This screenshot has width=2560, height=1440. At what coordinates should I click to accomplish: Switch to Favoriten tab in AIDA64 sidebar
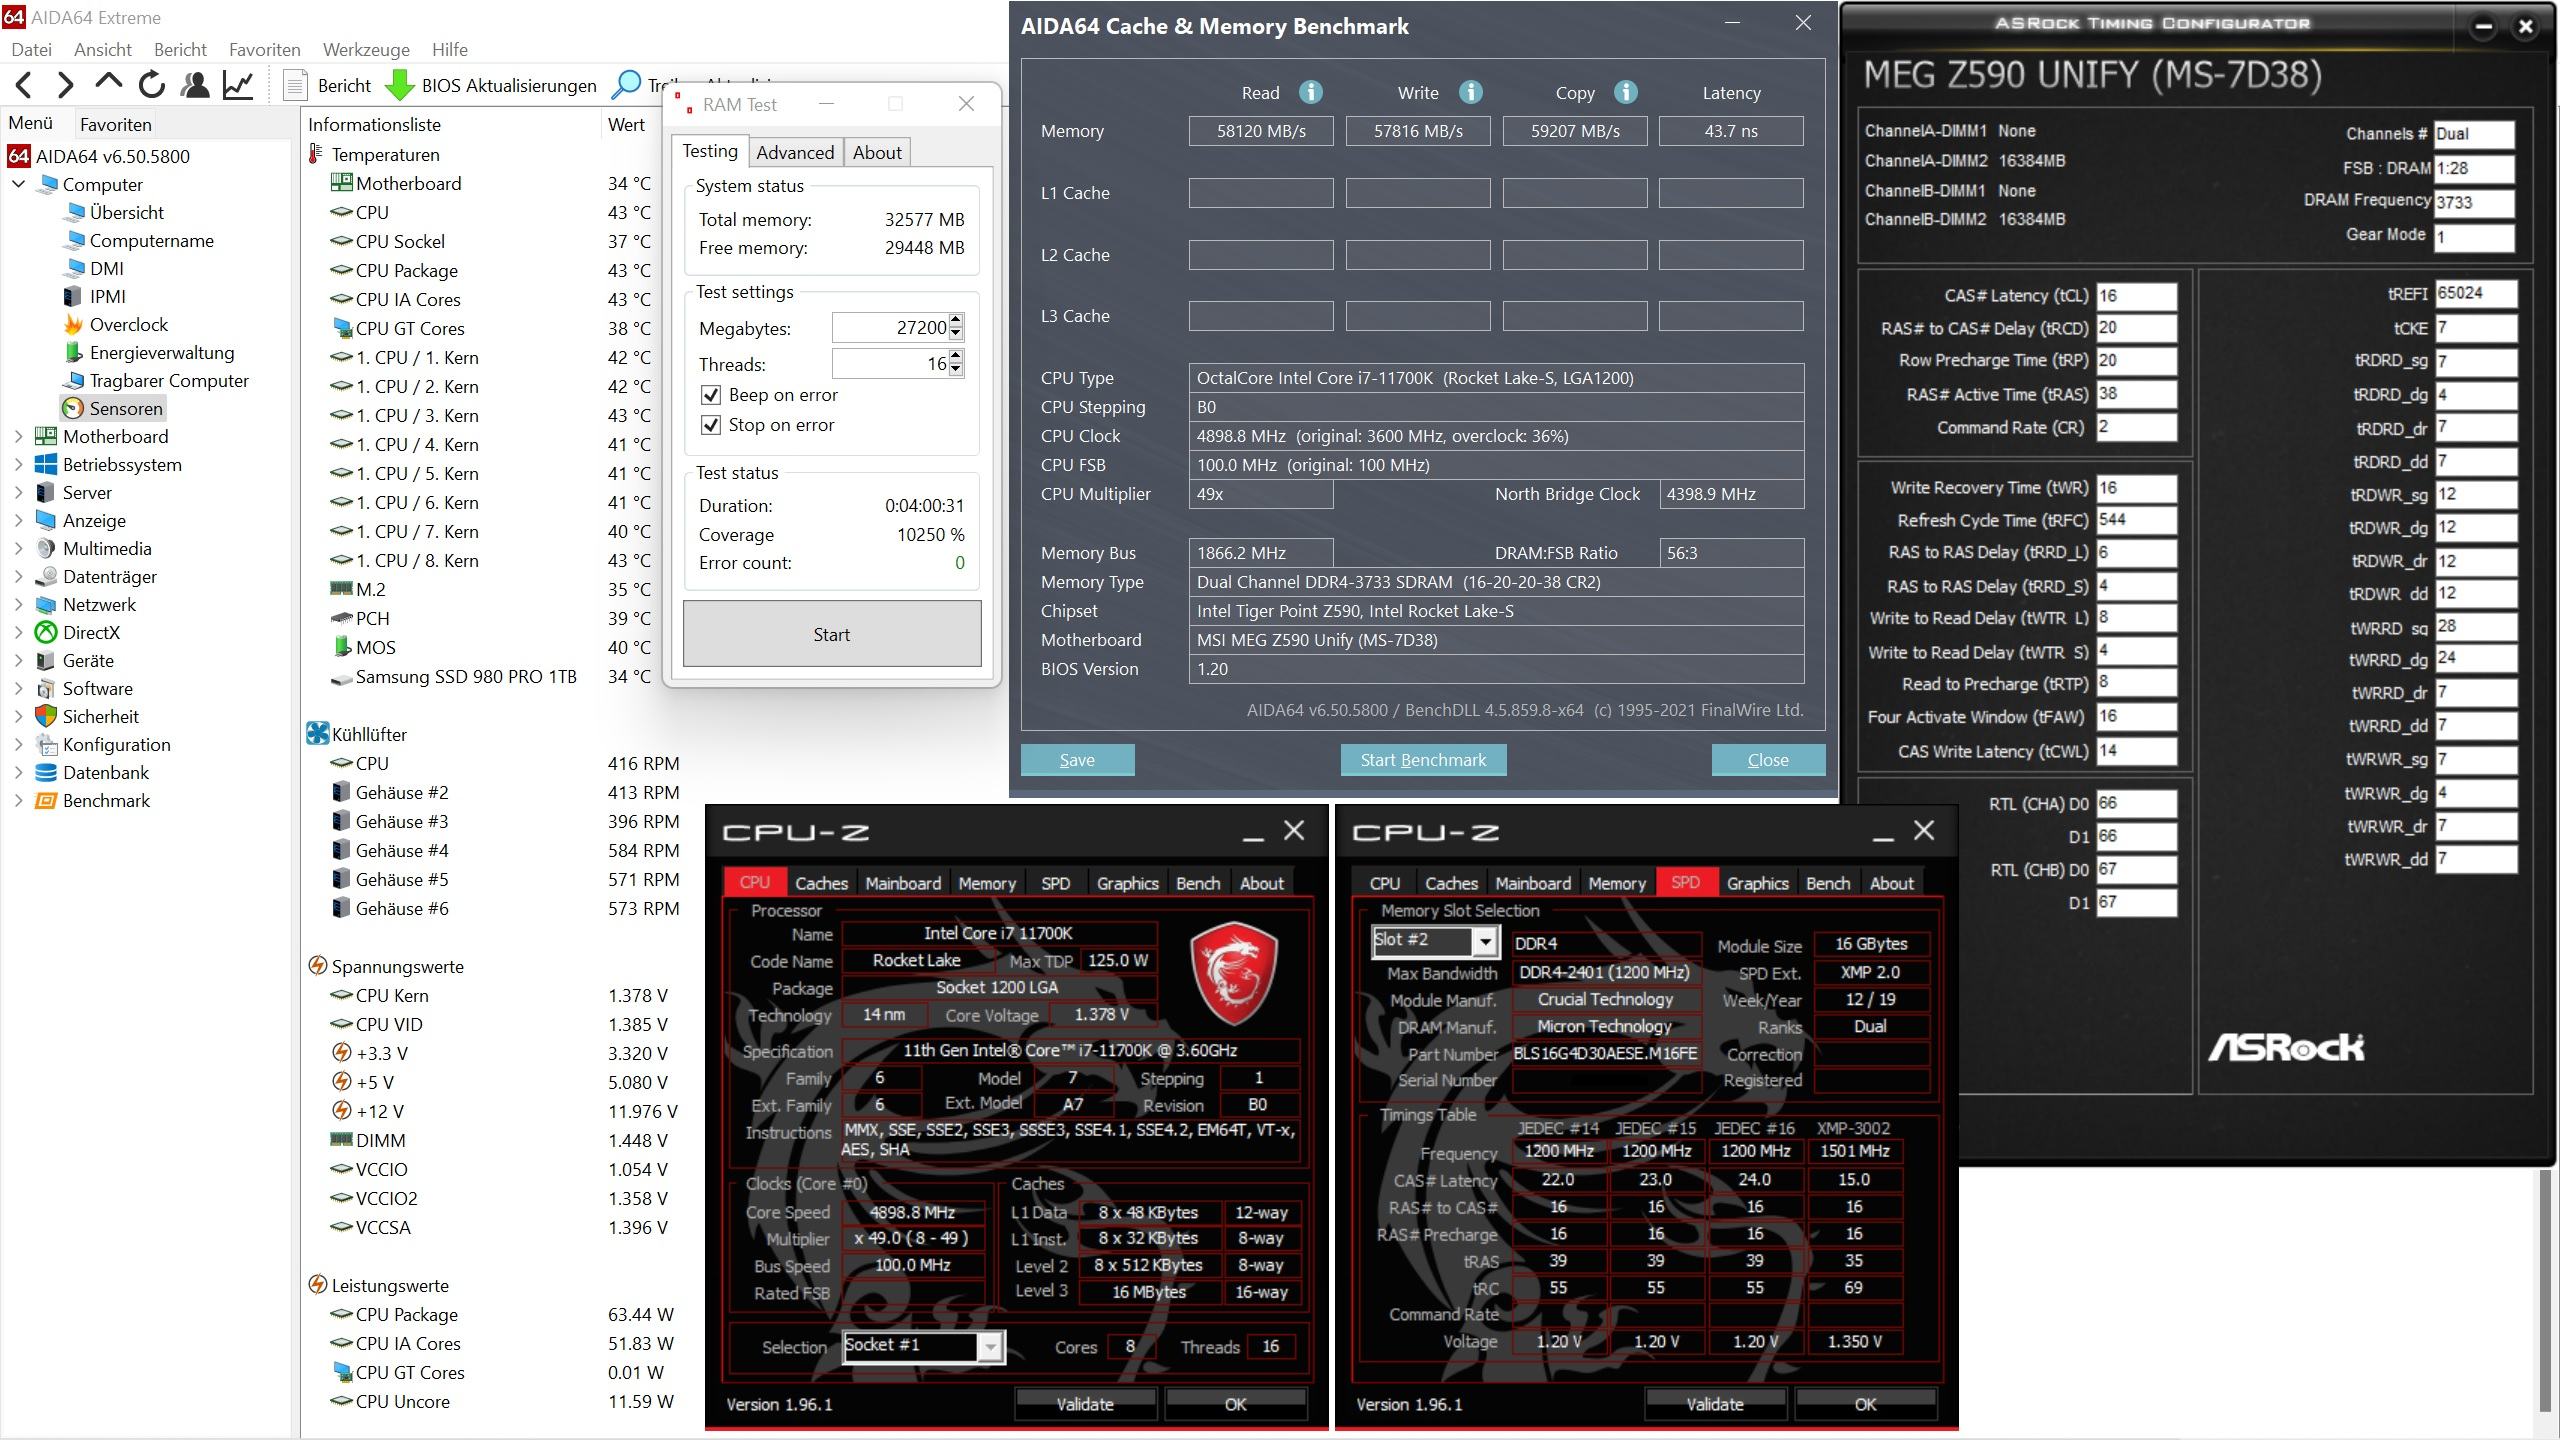(116, 124)
